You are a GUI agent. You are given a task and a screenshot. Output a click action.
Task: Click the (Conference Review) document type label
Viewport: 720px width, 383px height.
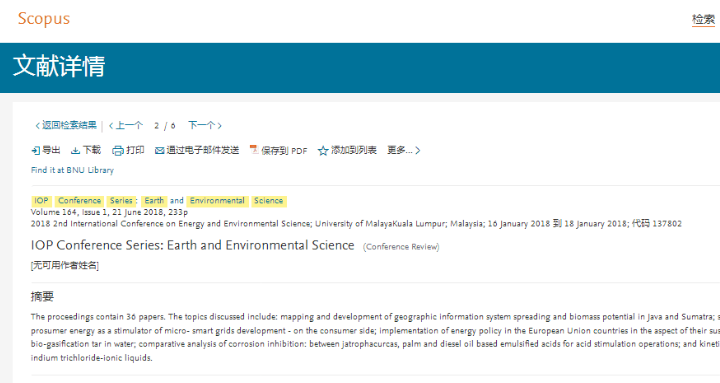[x=401, y=247]
